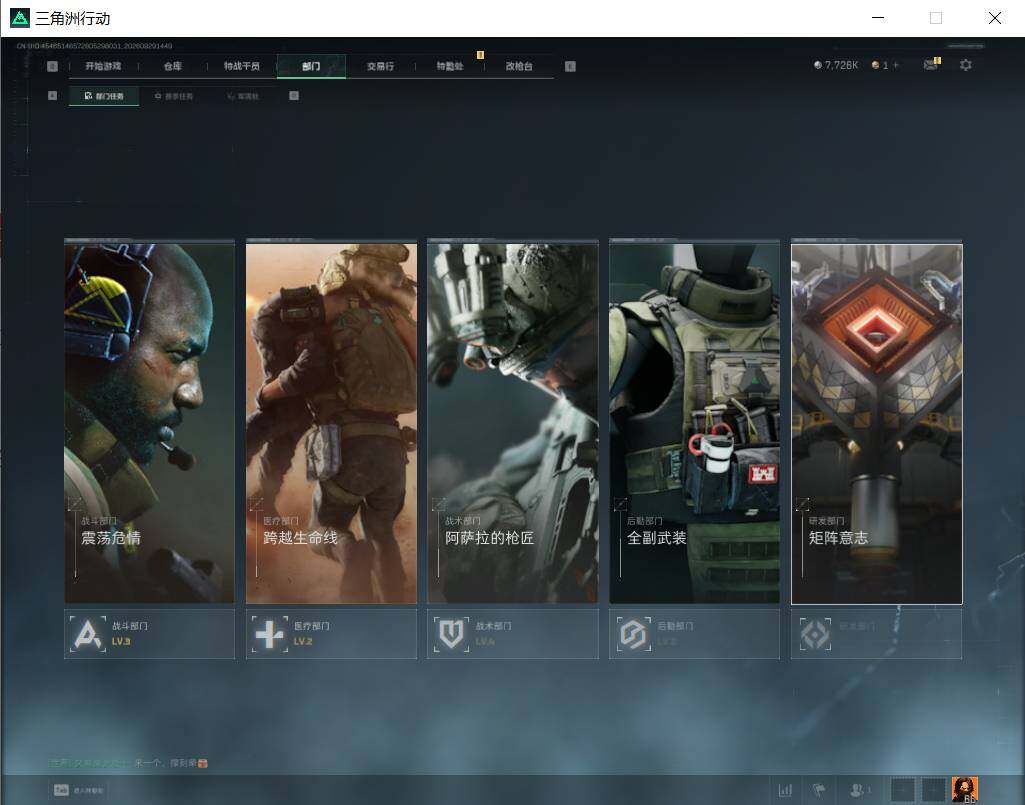Open the 矩阵意志 mission card
1025x805 pixels.
877,423
